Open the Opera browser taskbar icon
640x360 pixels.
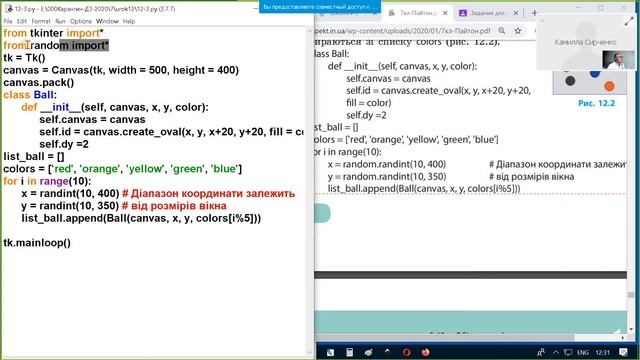pyautogui.click(x=406, y=352)
